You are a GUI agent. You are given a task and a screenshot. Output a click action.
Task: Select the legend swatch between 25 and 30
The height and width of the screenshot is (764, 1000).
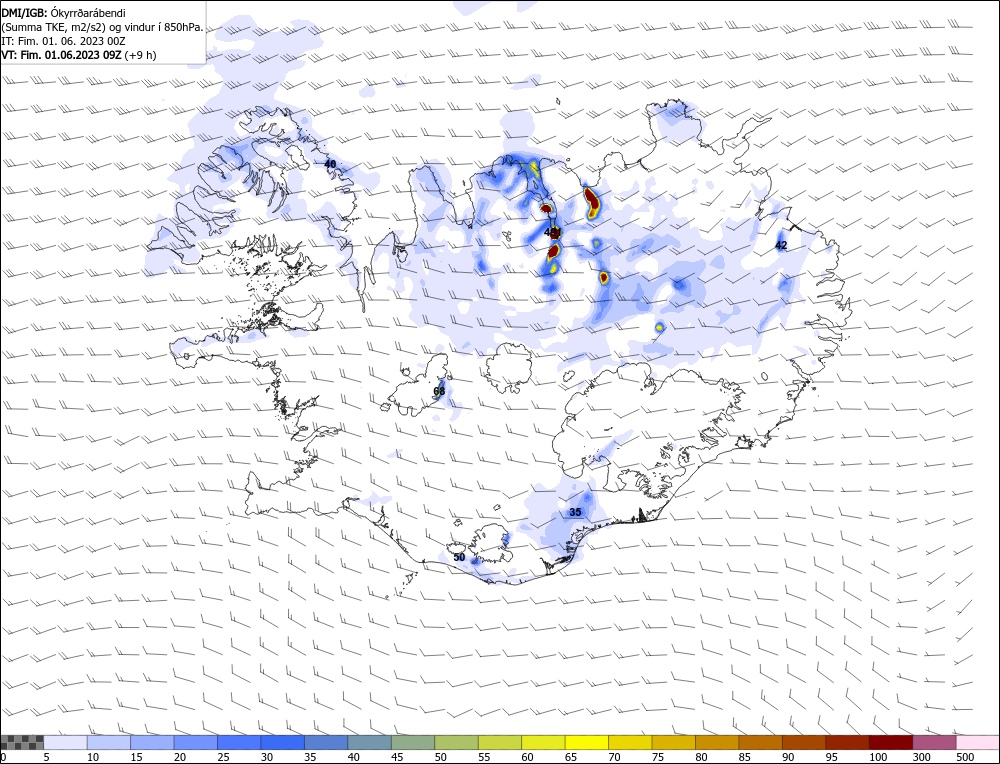point(239,742)
